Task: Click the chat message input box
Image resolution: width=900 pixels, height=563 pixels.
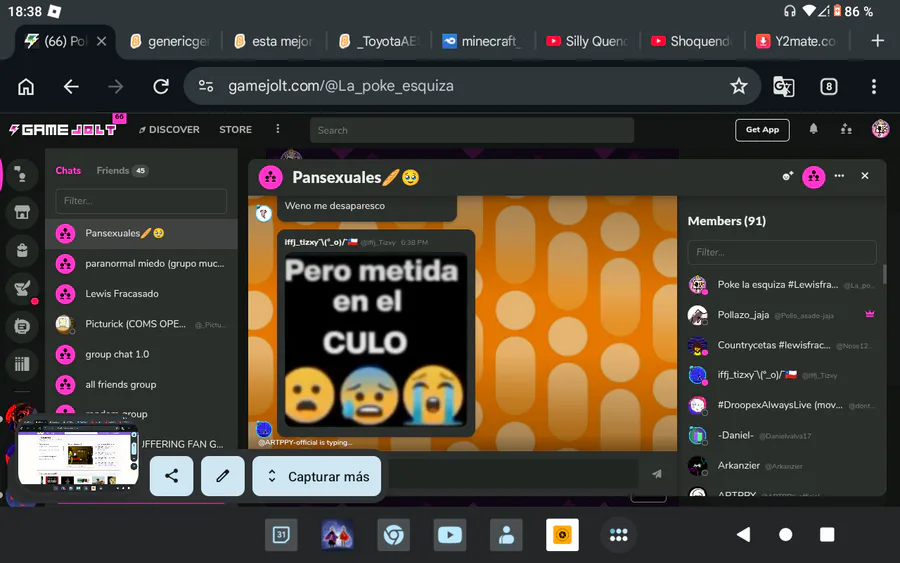Action: coord(513,474)
